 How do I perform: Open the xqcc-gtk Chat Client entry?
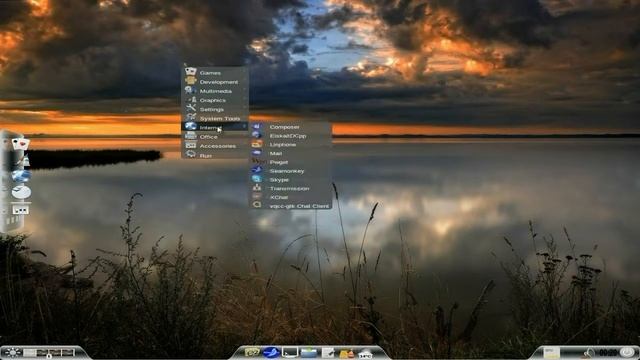pos(291,206)
